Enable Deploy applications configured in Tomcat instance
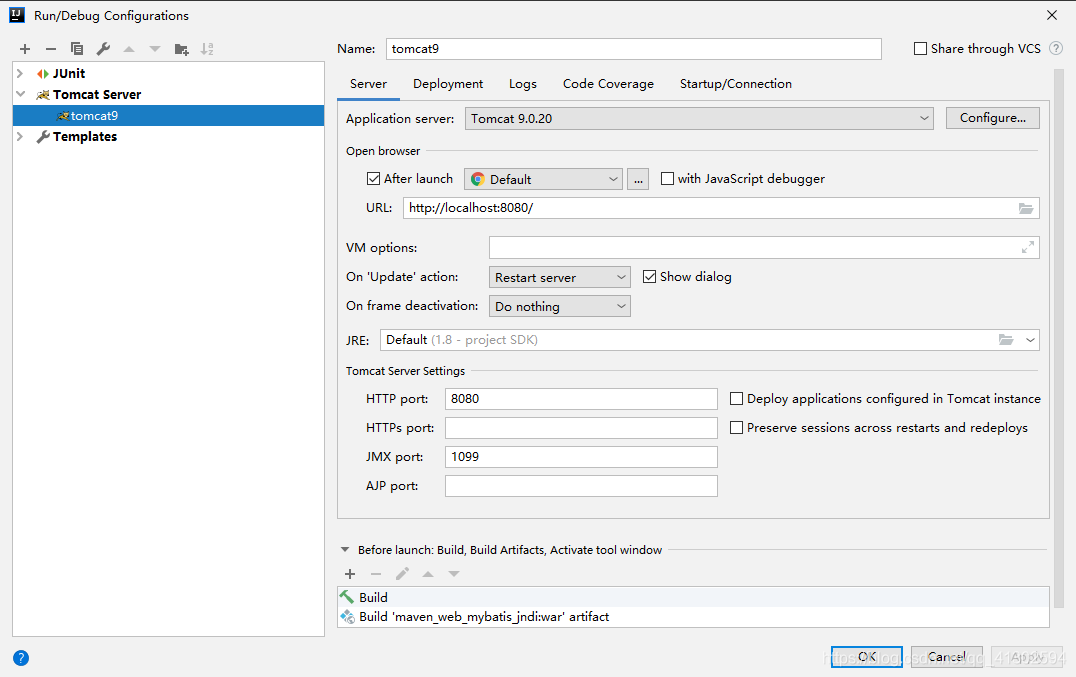Screen dimensions: 1076x677 (736, 399)
